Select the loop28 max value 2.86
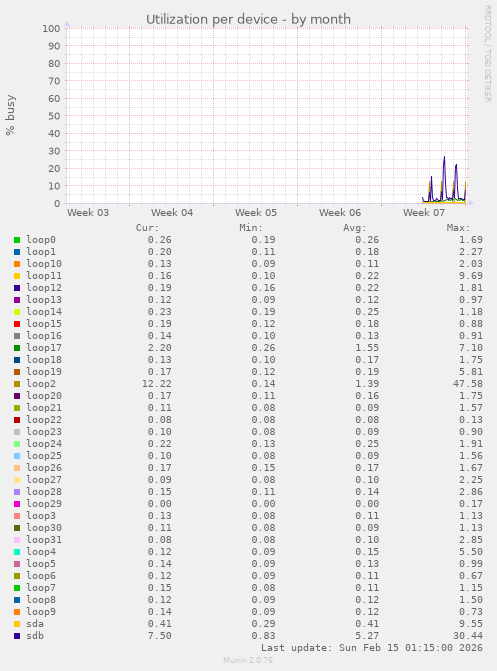 (x=471, y=492)
